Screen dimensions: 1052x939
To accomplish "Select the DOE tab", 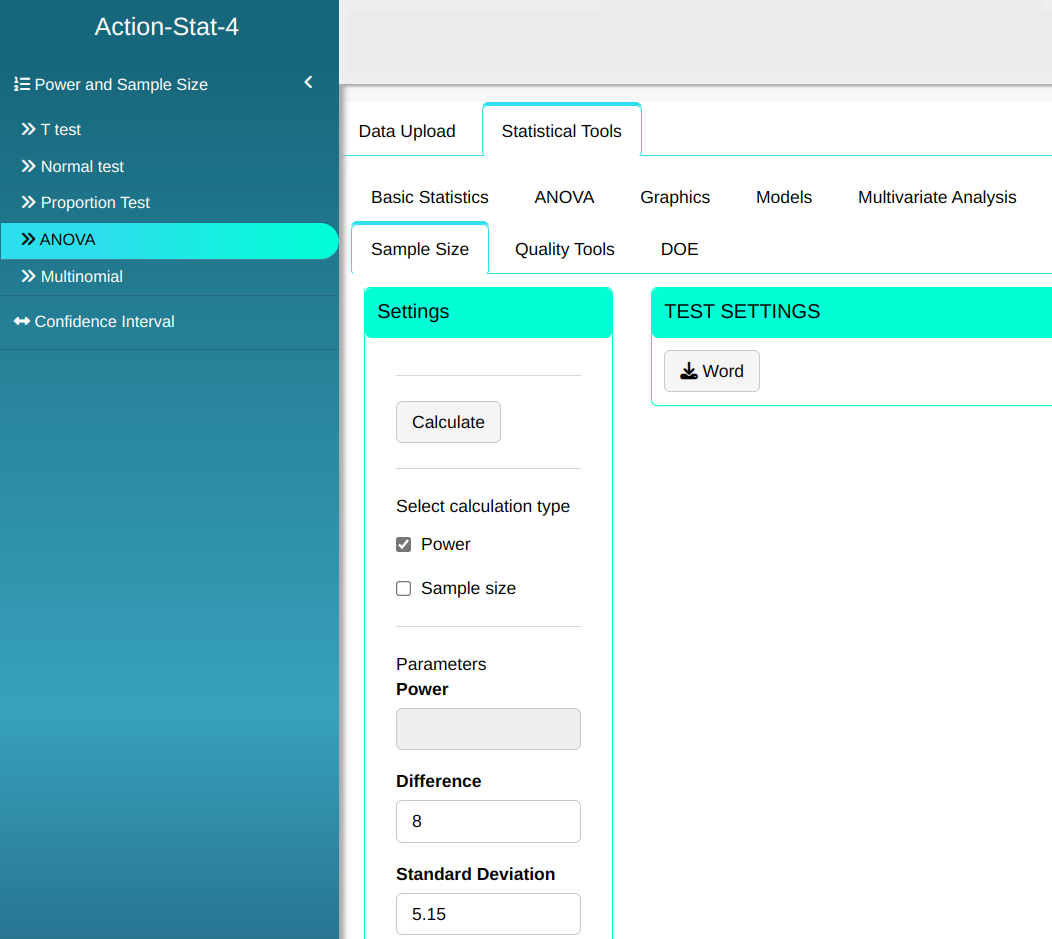I will pos(679,249).
